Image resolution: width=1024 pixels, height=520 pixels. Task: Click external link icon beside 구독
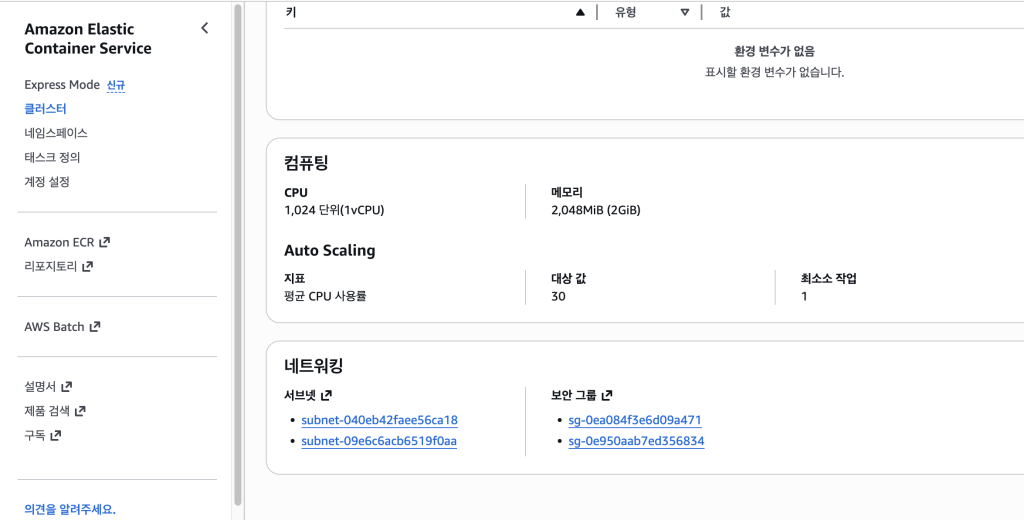[x=56, y=435]
